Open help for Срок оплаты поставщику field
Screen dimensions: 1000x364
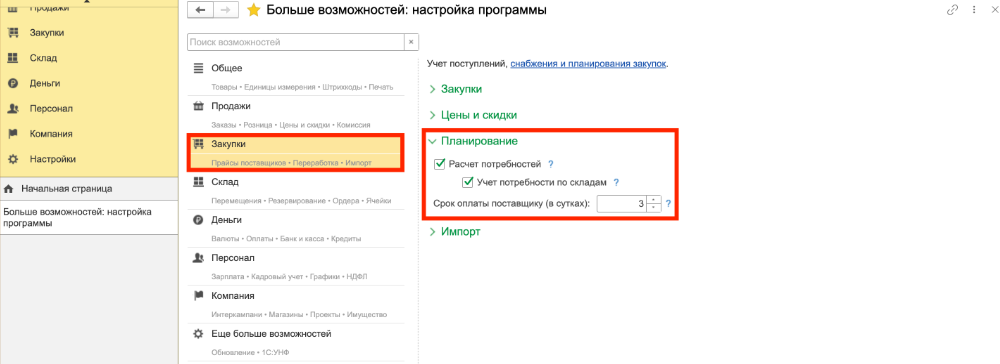click(x=668, y=204)
